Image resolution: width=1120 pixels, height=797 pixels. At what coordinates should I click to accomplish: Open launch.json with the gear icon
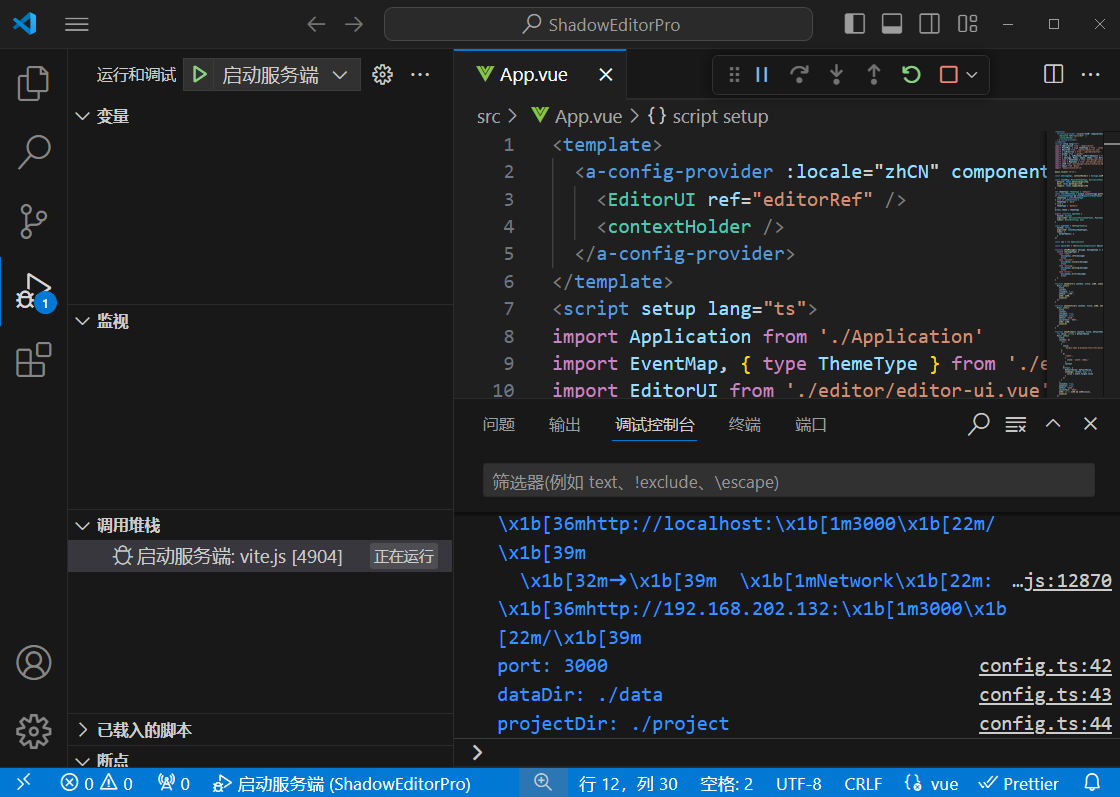[x=381, y=75]
